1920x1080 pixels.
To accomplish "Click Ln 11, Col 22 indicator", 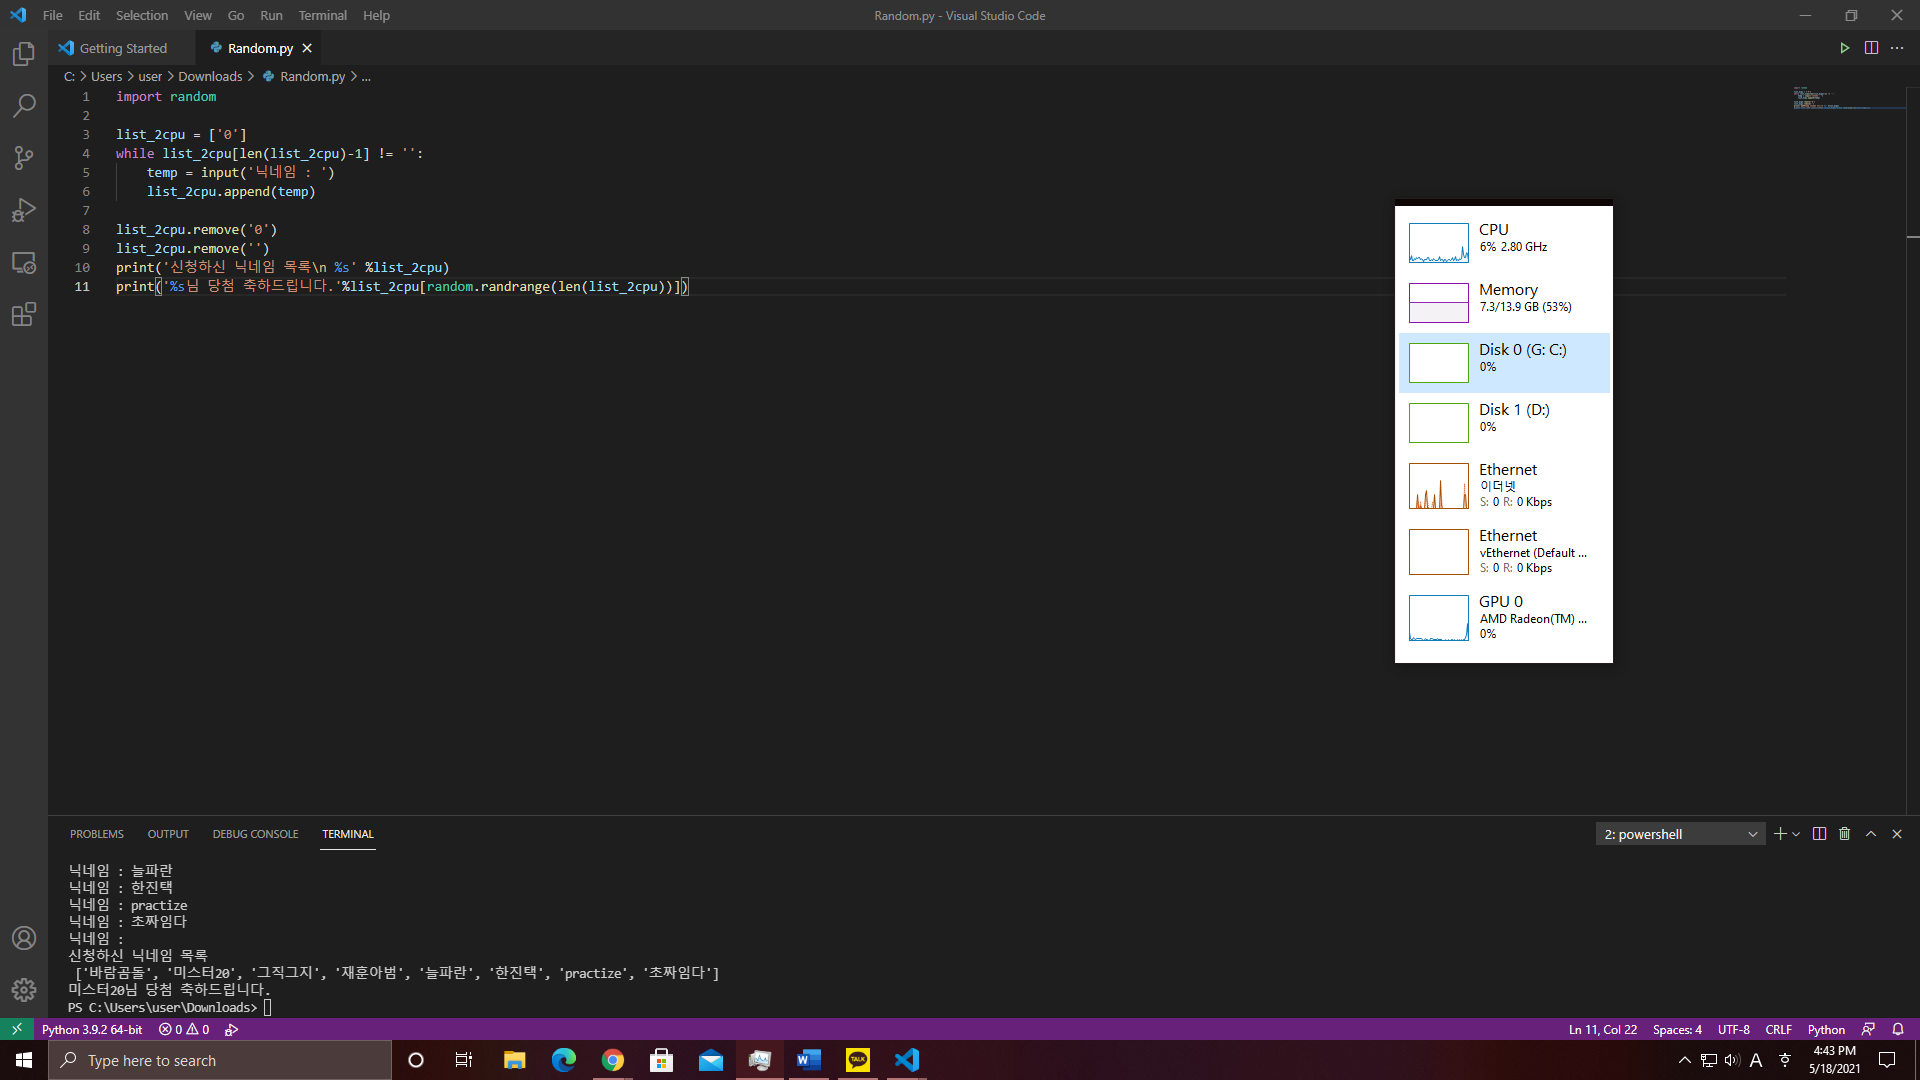I will pos(1603,1029).
